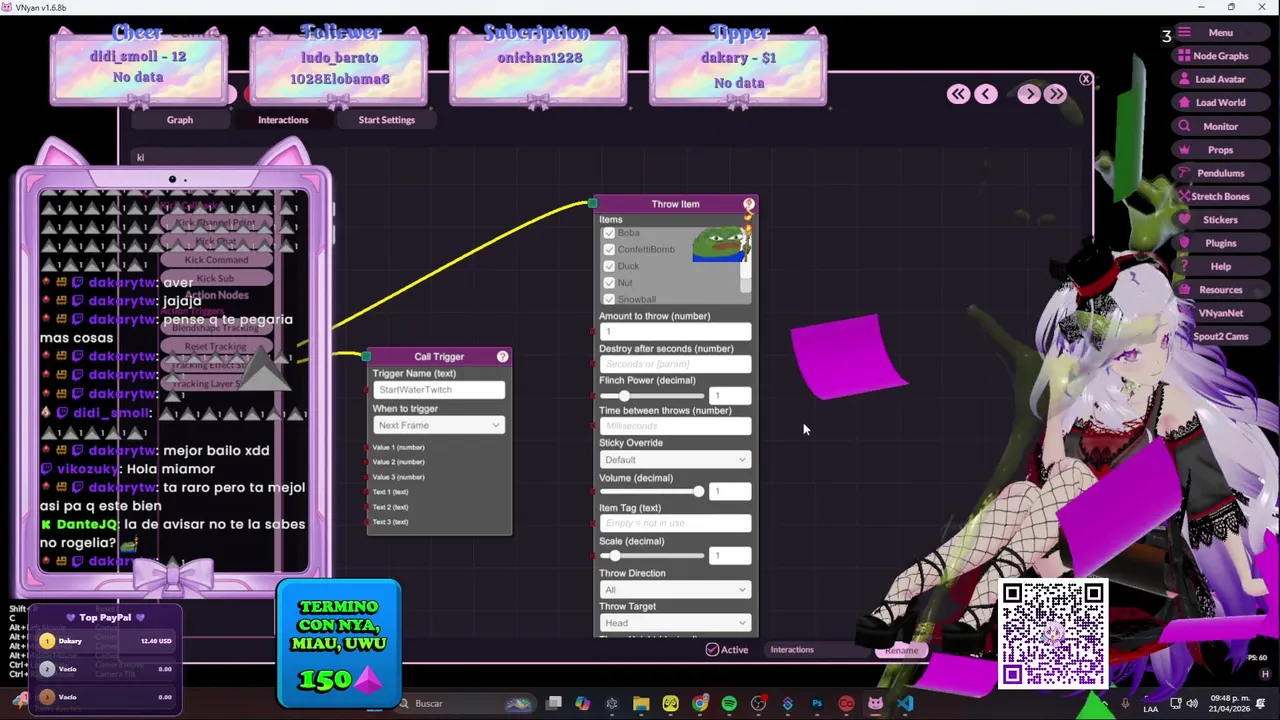Go to next graph with single-right arrow
Image resolution: width=1280 pixels, height=720 pixels.
coord(1029,94)
